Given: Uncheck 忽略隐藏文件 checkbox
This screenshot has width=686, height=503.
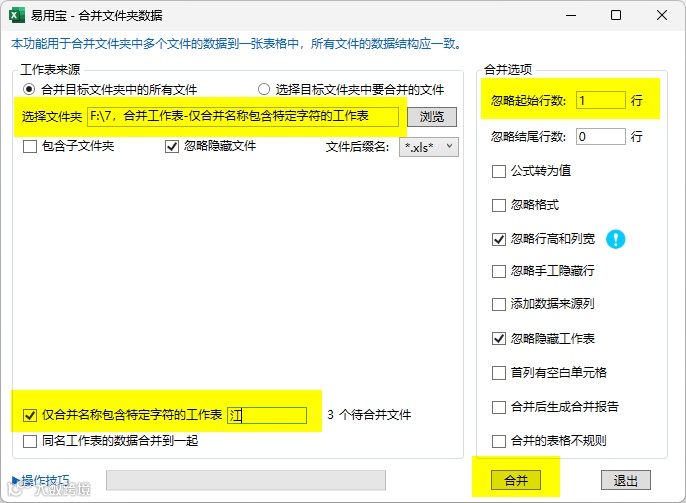Looking at the screenshot, I should [x=172, y=146].
